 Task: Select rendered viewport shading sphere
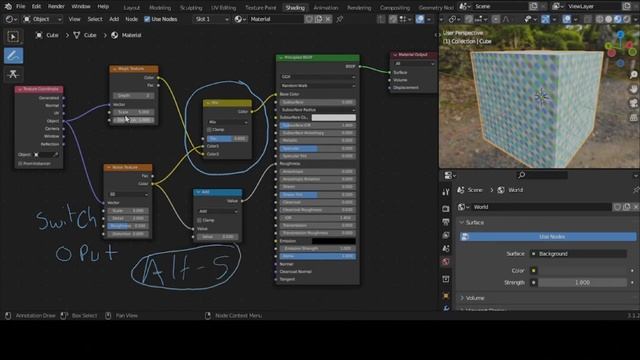tap(627, 19)
